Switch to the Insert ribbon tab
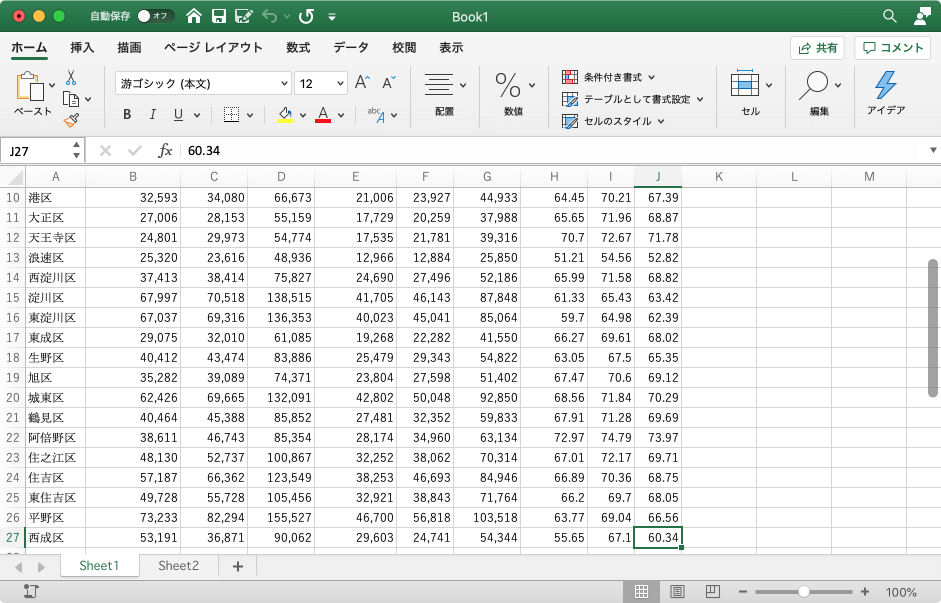This screenshot has width=941, height=603. (82, 47)
